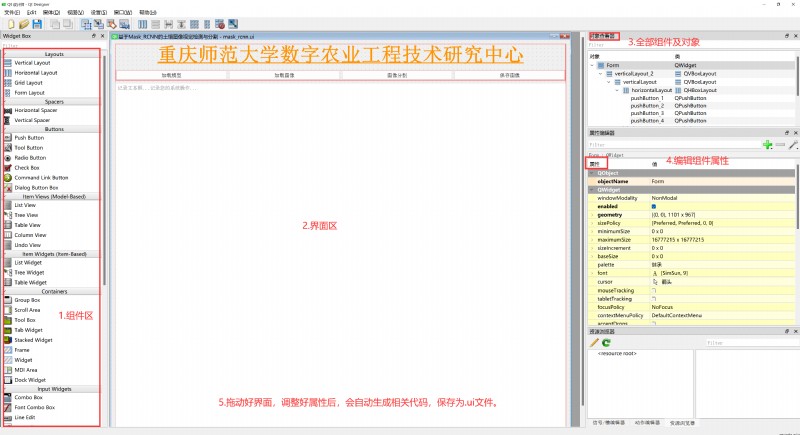Open the first menu bar item 文件(F)
The height and width of the screenshot is (435, 800).
point(12,12)
